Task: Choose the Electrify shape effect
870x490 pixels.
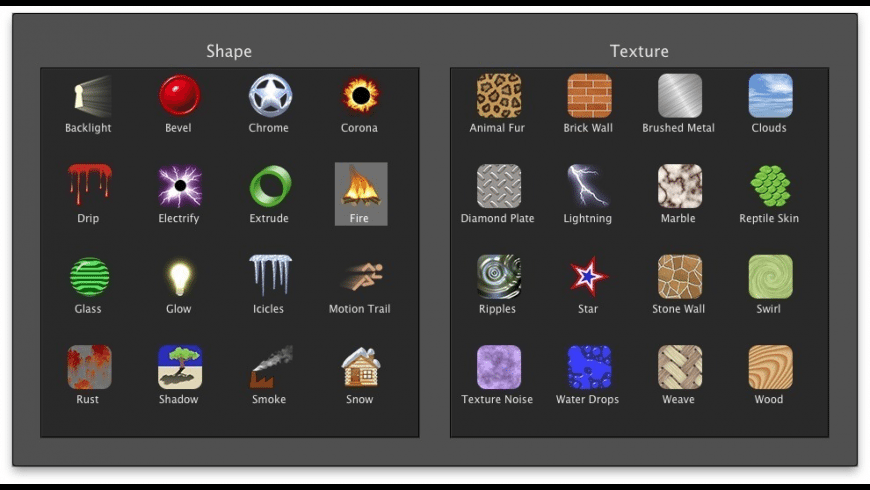Action: pos(180,186)
